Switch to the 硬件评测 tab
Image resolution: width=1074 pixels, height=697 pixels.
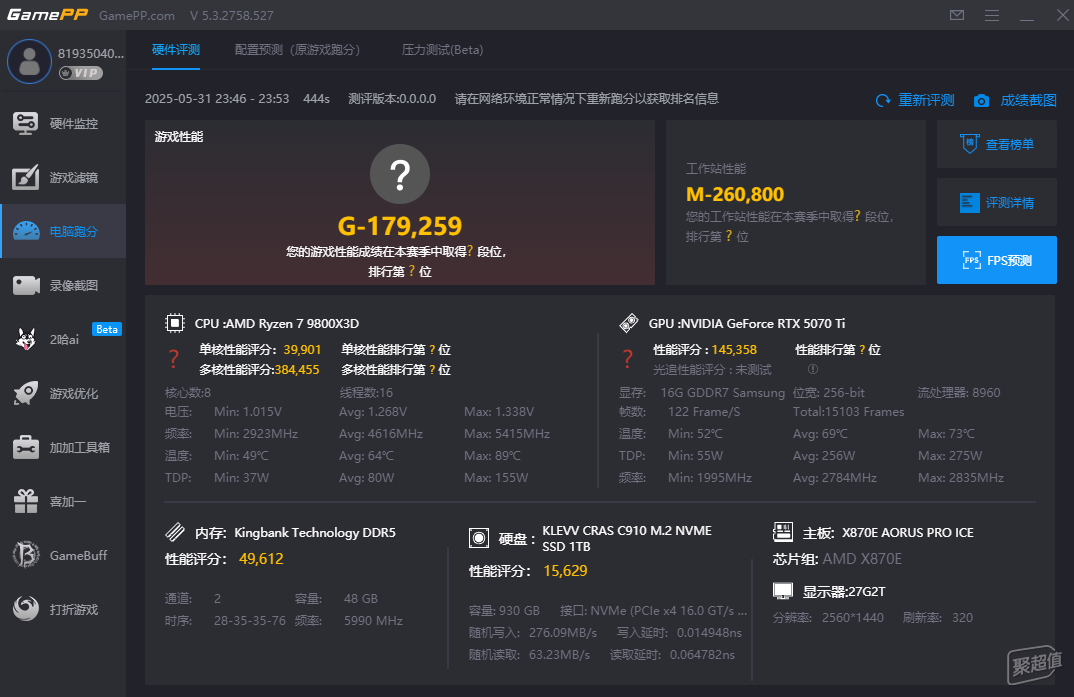[176, 50]
